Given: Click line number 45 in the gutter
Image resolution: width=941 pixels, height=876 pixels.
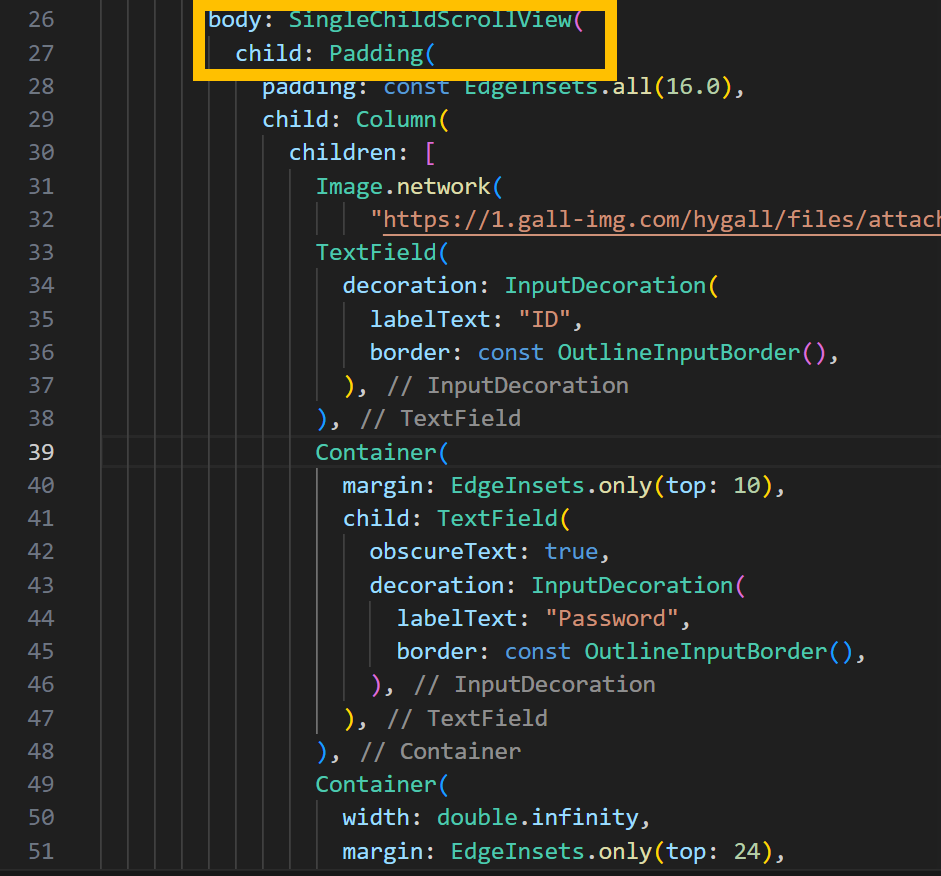Looking at the screenshot, I should pyautogui.click(x=41, y=651).
